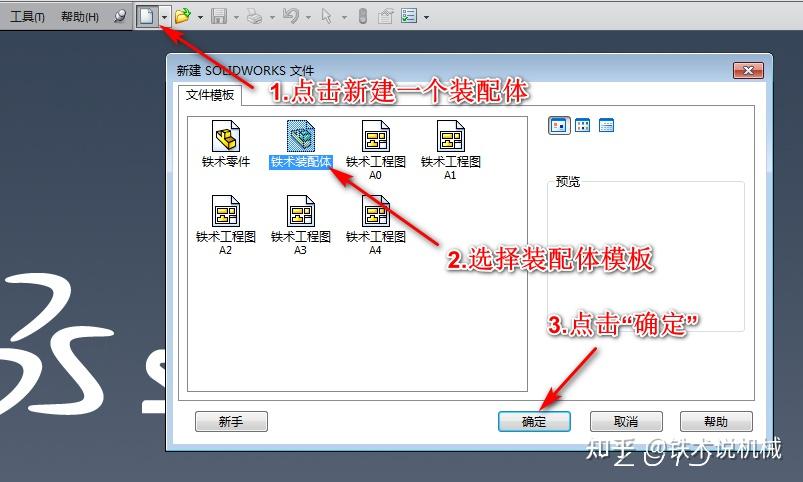Click the Rebuild traffic light icon
The image size is (803, 482).
[x=363, y=16]
